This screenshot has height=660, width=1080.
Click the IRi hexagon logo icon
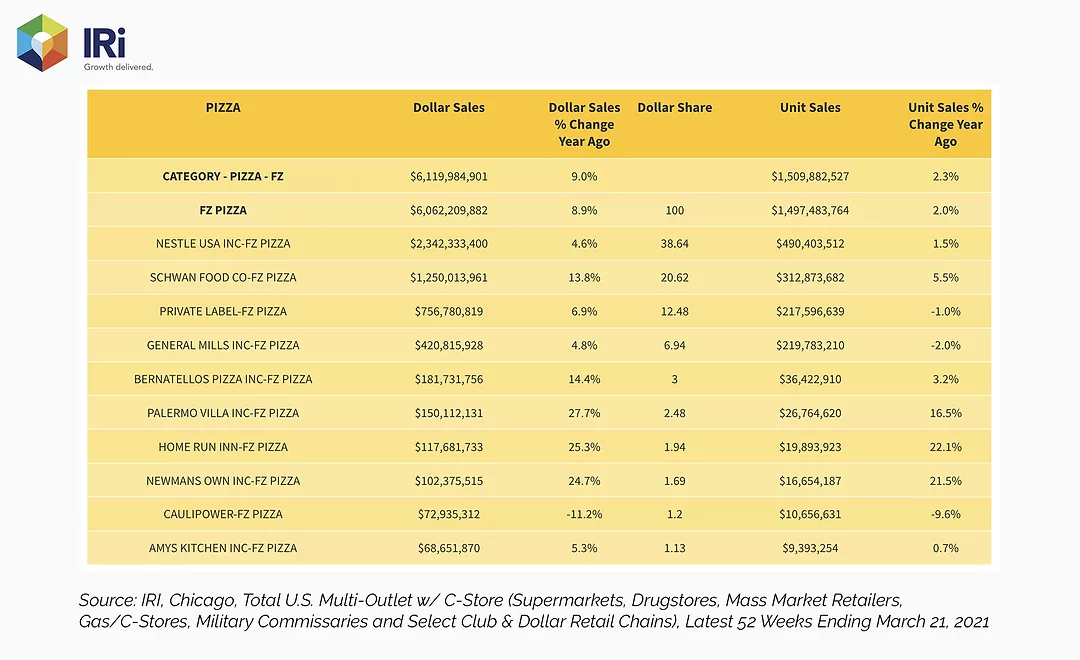pos(42,43)
